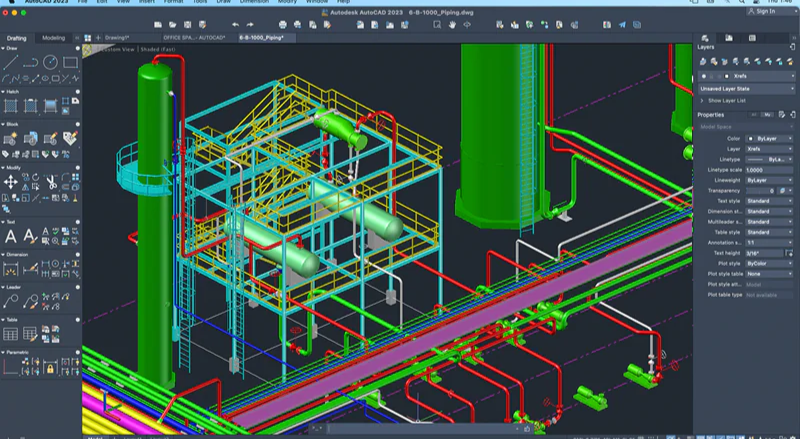Pick the Move tool in Modify
Image resolution: width=800 pixels, height=439 pixels.
point(10,182)
